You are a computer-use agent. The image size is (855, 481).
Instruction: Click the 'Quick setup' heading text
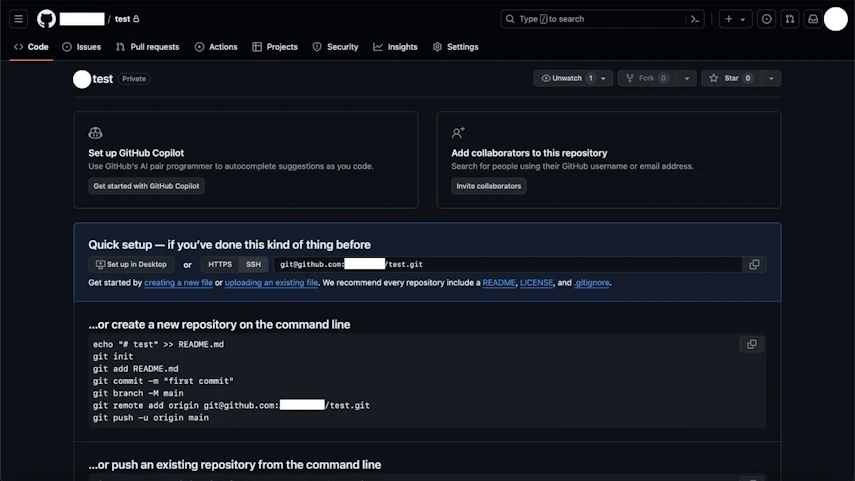[230, 245]
